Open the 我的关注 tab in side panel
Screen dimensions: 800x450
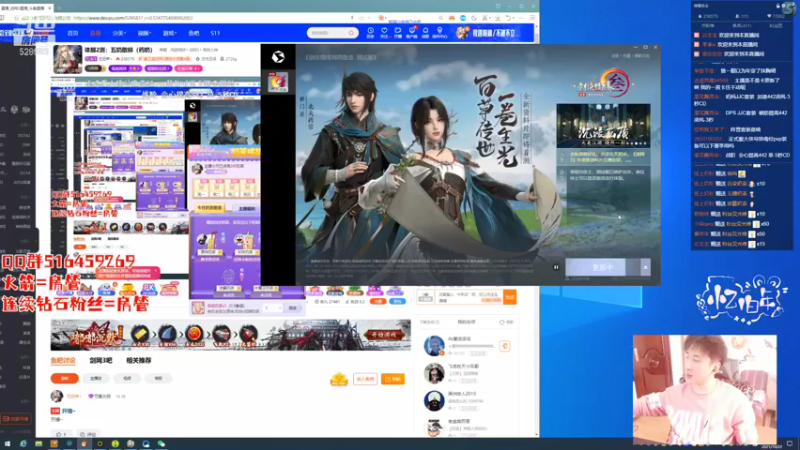(x=466, y=322)
